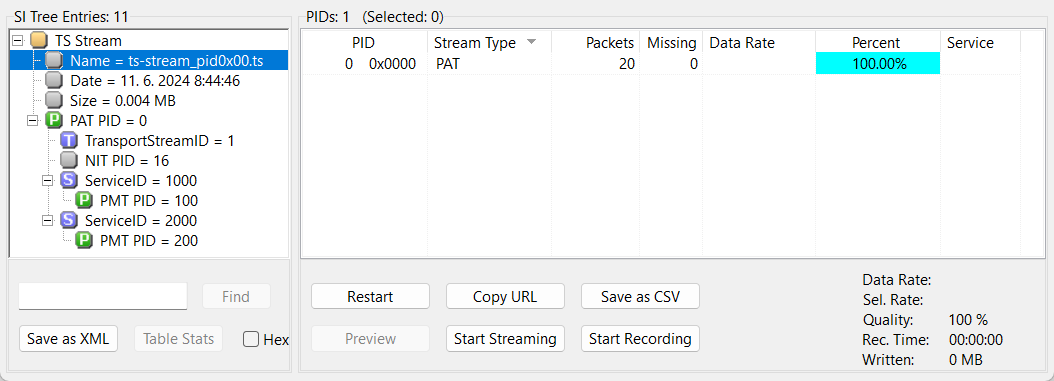Screen dimensions: 1054x381
Task: Sort by the Stream Type column header
Action: (489, 43)
